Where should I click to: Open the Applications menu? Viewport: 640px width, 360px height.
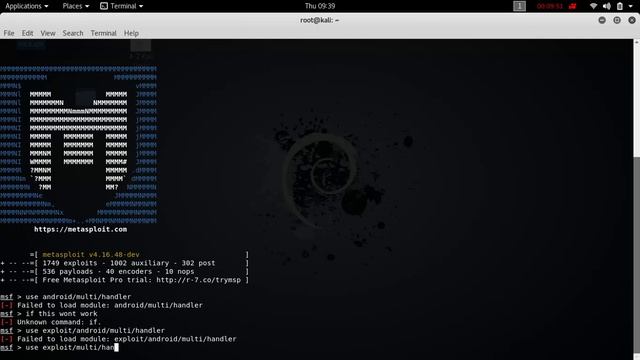point(27,6)
